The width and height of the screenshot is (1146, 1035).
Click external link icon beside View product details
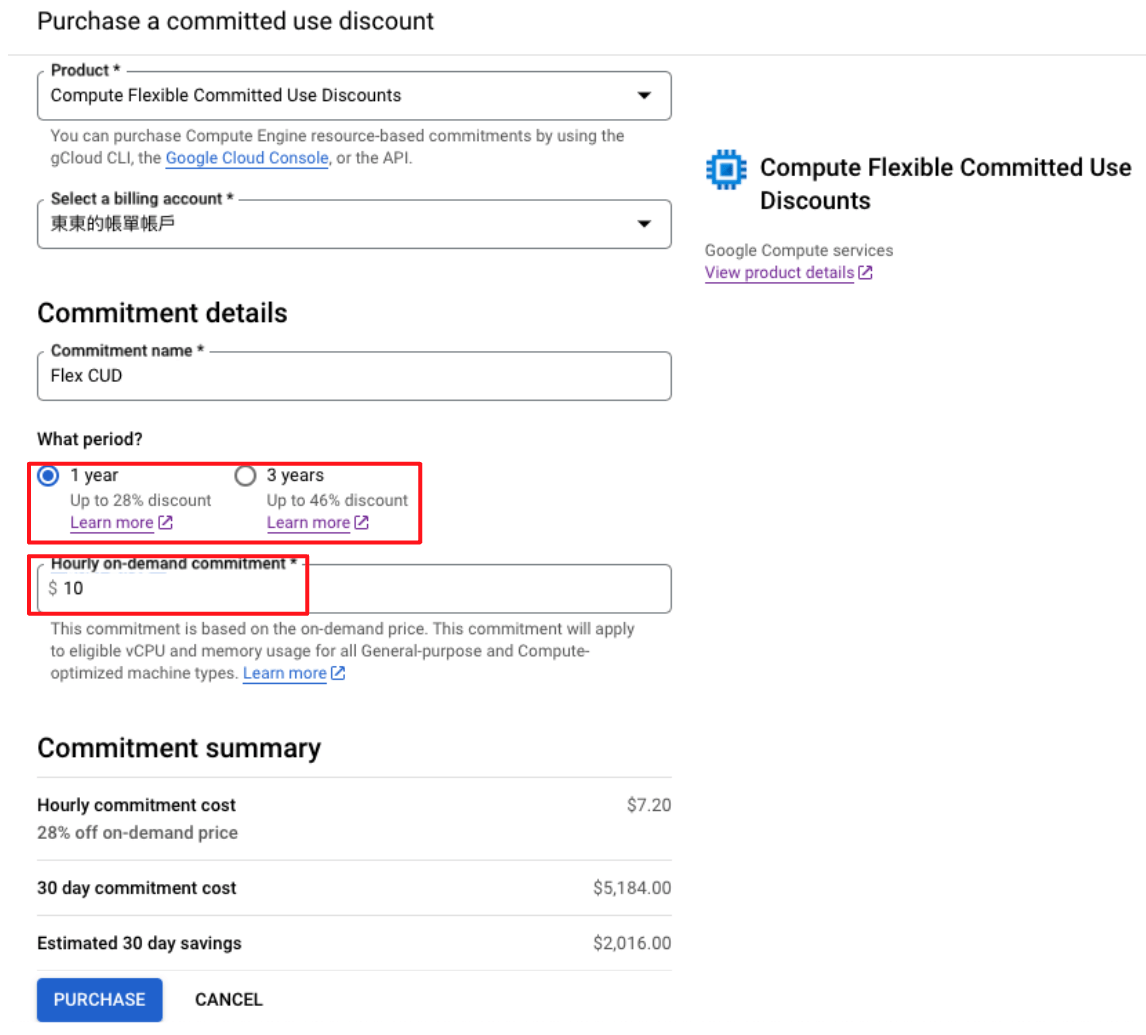865,272
